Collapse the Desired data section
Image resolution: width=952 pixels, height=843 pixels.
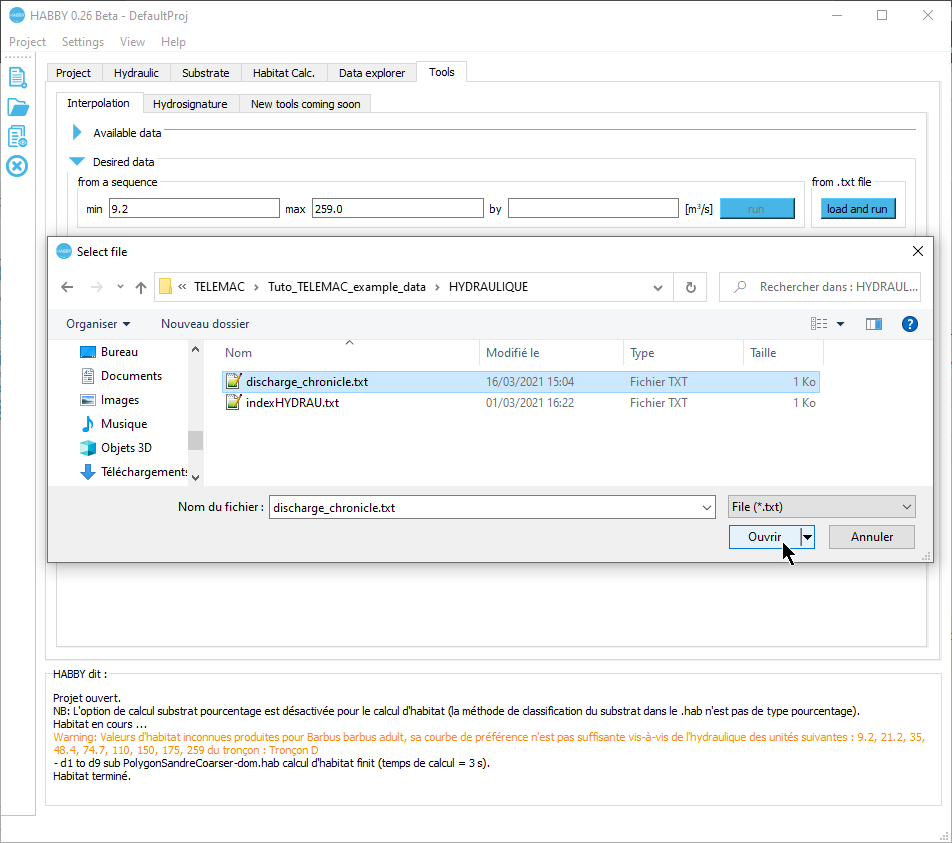pyautogui.click(x=77, y=161)
